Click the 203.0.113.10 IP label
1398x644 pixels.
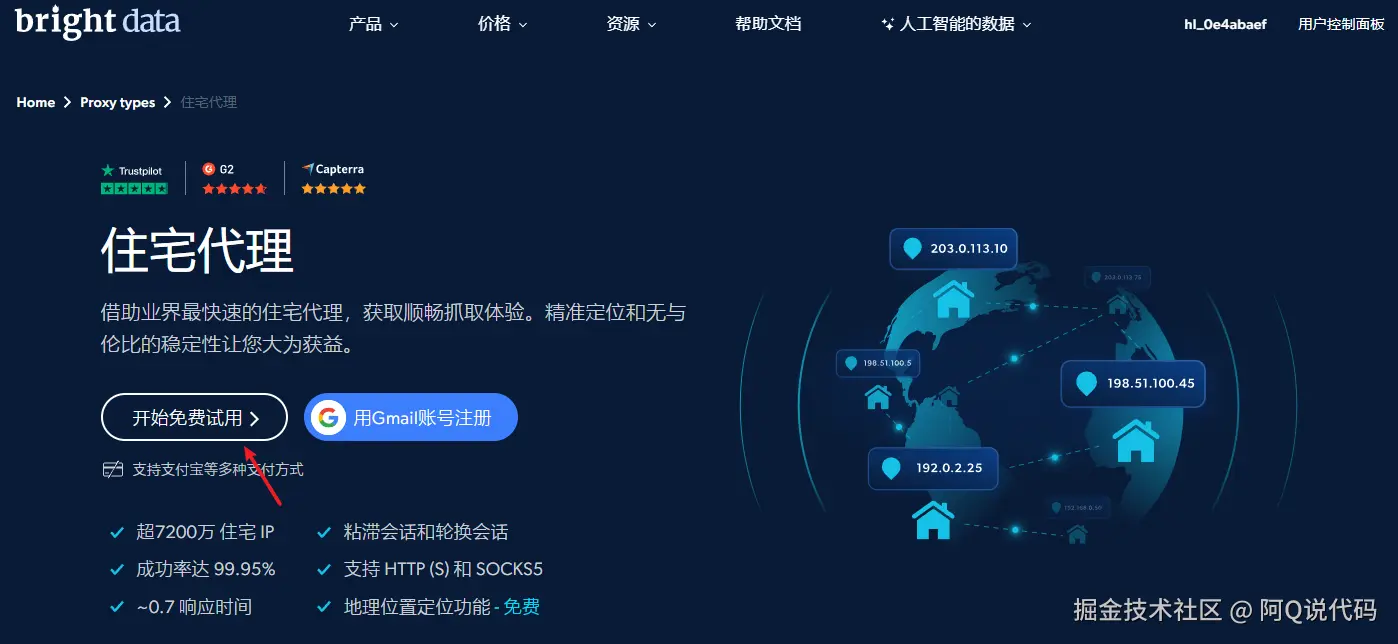pos(953,248)
